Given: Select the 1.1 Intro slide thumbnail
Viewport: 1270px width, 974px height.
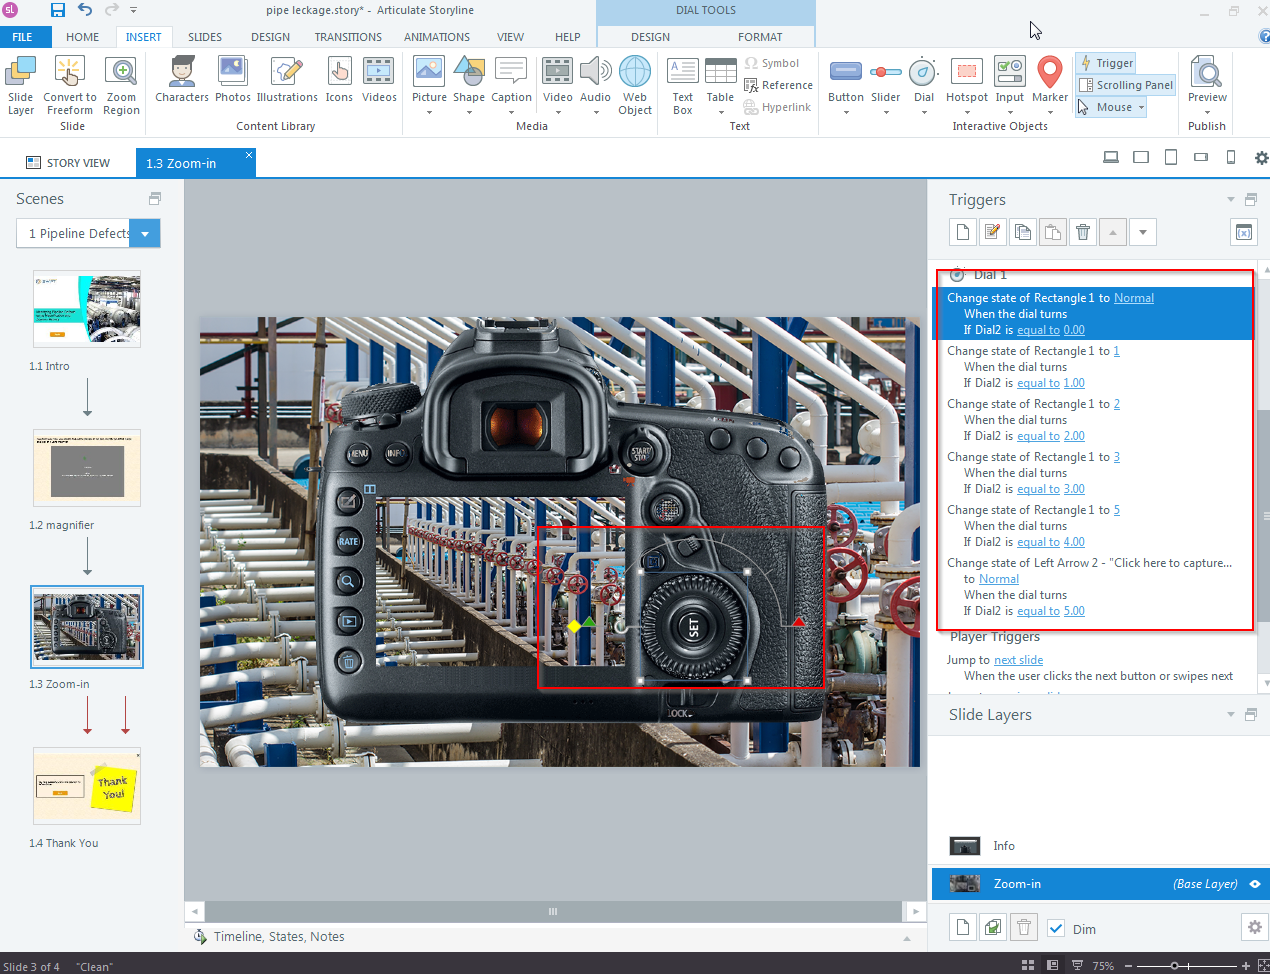Looking at the screenshot, I should point(87,309).
